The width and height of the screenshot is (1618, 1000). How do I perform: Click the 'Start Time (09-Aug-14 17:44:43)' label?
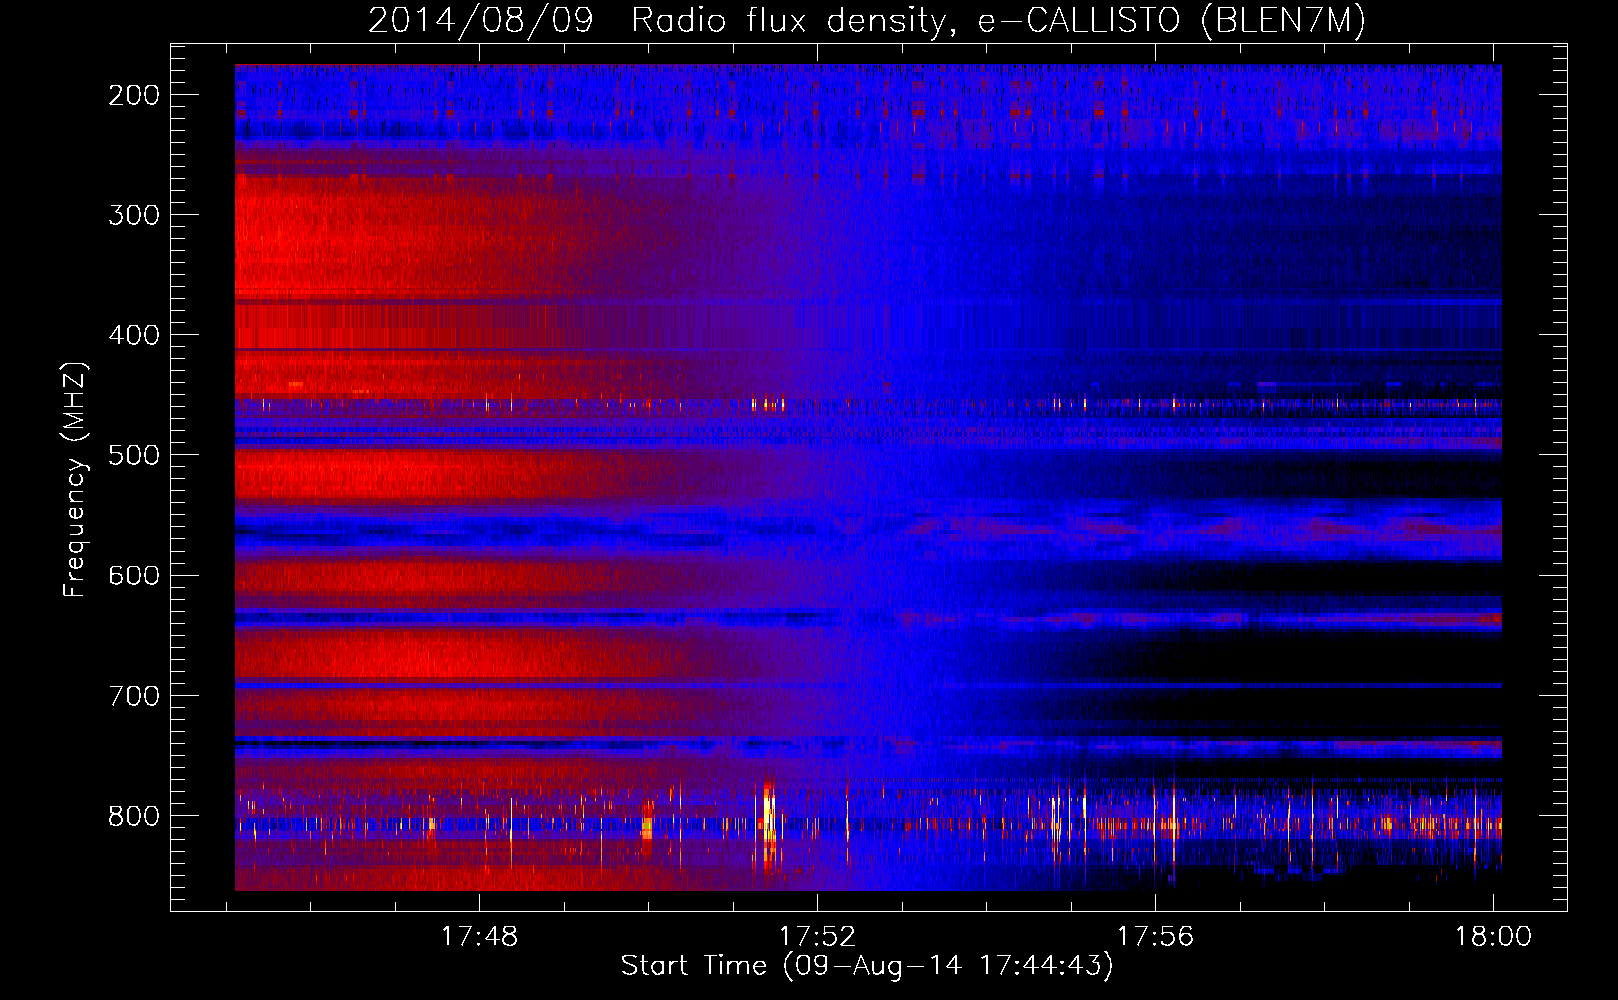[x=867, y=966]
